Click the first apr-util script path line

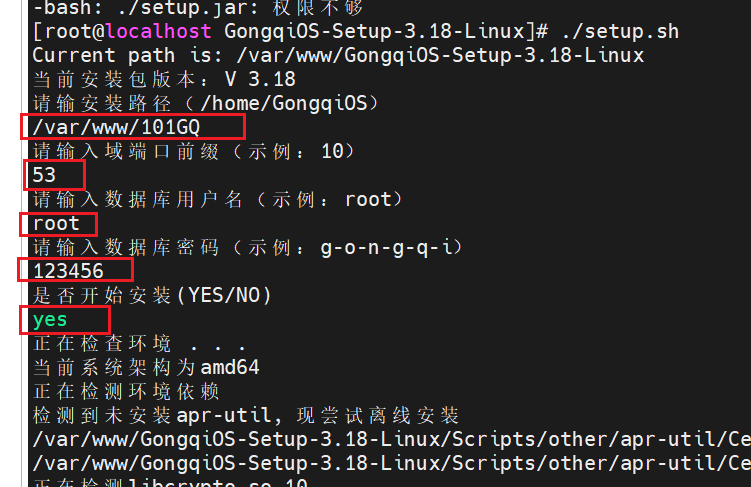pyautogui.click(x=390, y=439)
